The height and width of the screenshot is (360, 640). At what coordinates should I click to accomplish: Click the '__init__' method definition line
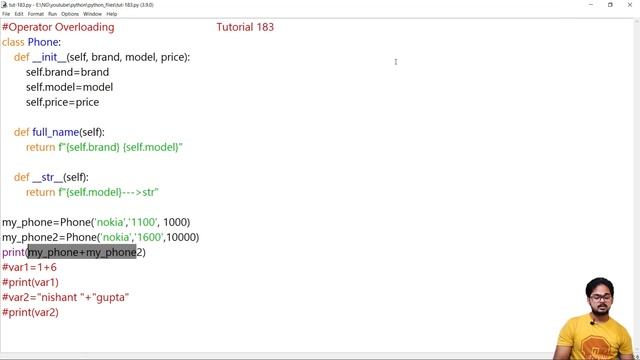point(102,58)
